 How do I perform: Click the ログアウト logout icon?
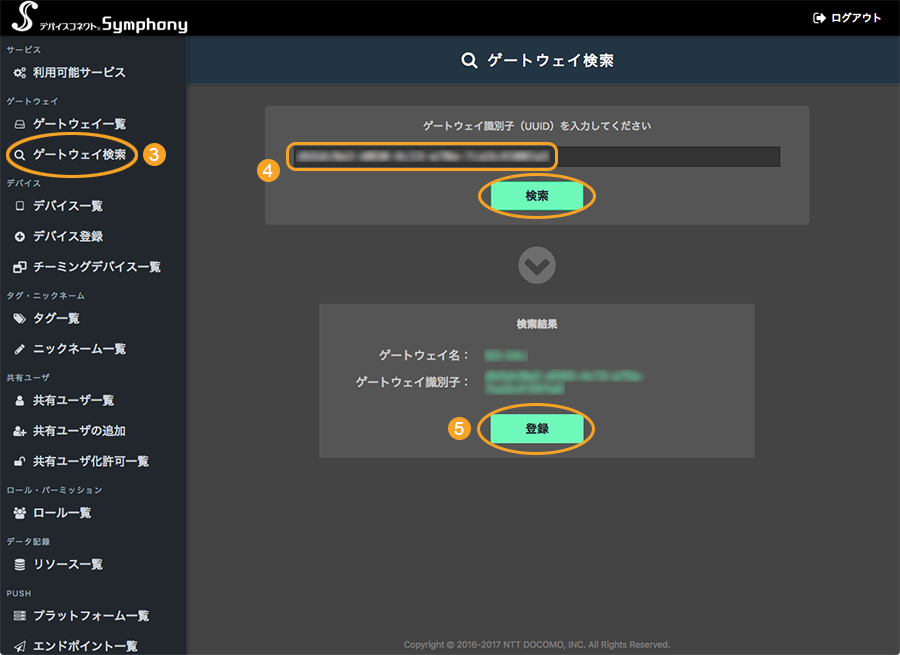tap(819, 18)
